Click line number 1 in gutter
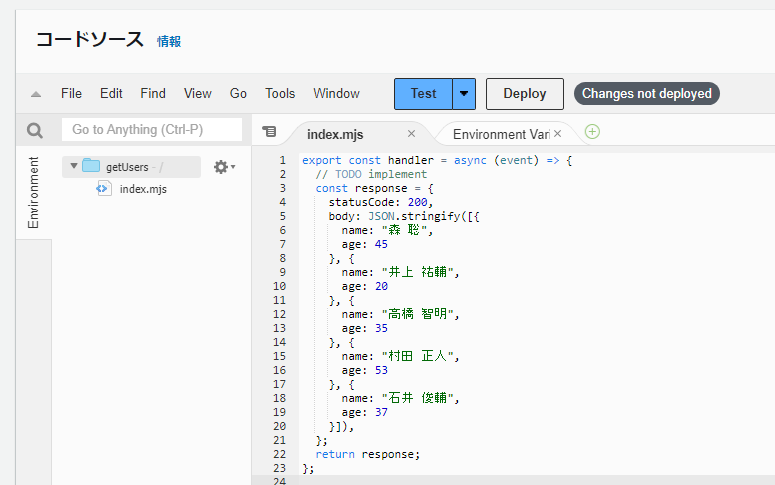The height and width of the screenshot is (485, 775). tap(282, 160)
